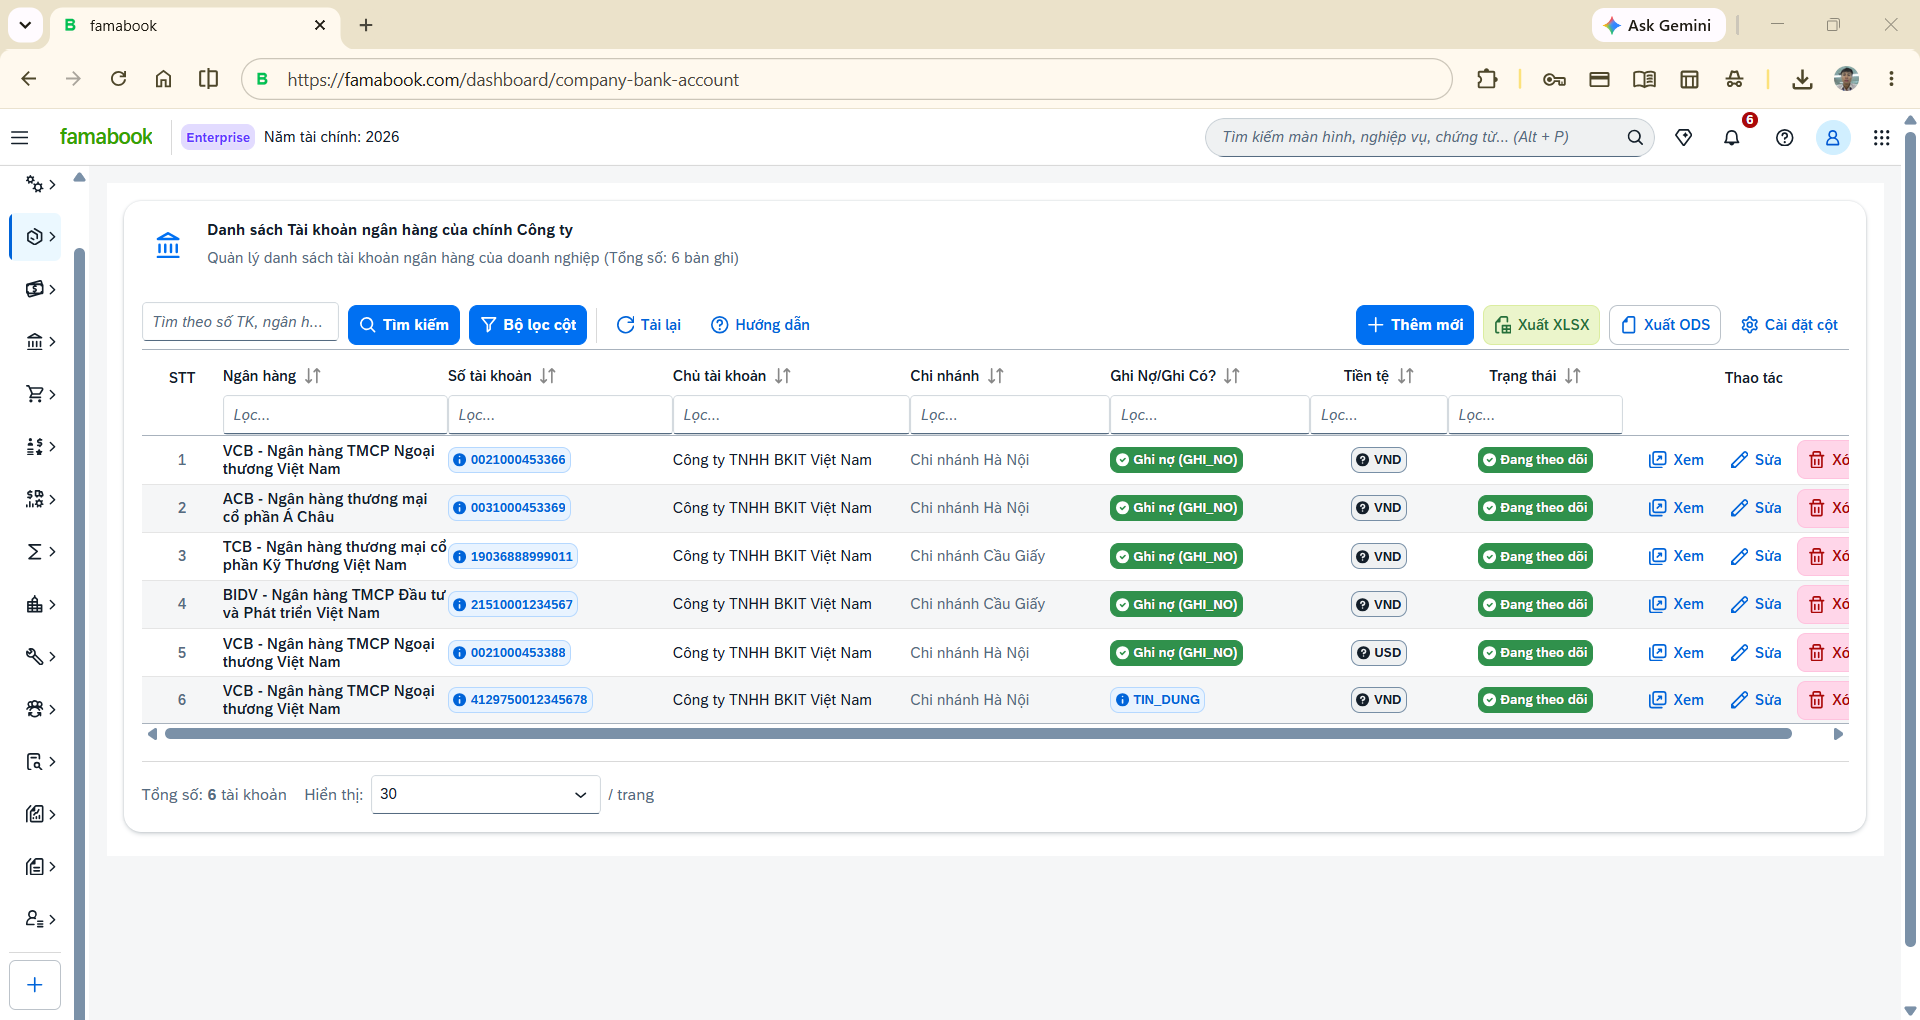This screenshot has width=1920, height=1020.
Task: Open the gears settings sidebar icon
Action: pos(34,184)
